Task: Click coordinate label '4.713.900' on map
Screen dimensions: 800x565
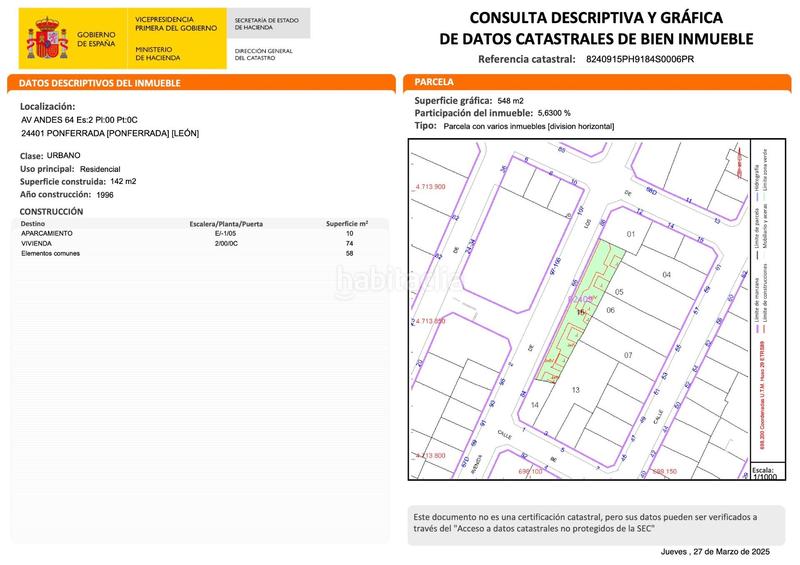Action: (431, 187)
